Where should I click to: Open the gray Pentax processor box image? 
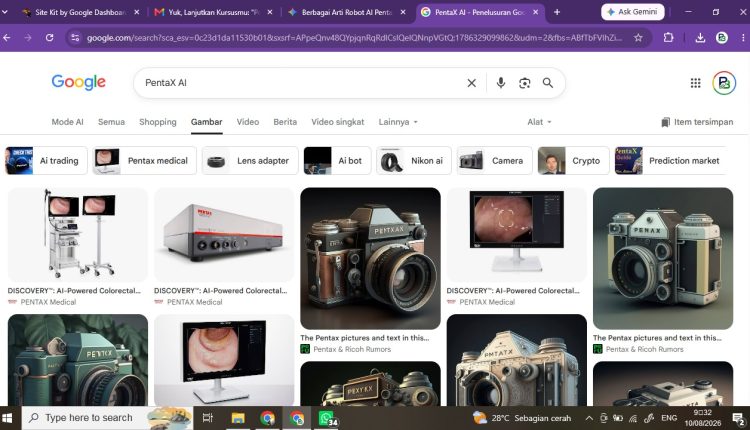click(x=224, y=234)
